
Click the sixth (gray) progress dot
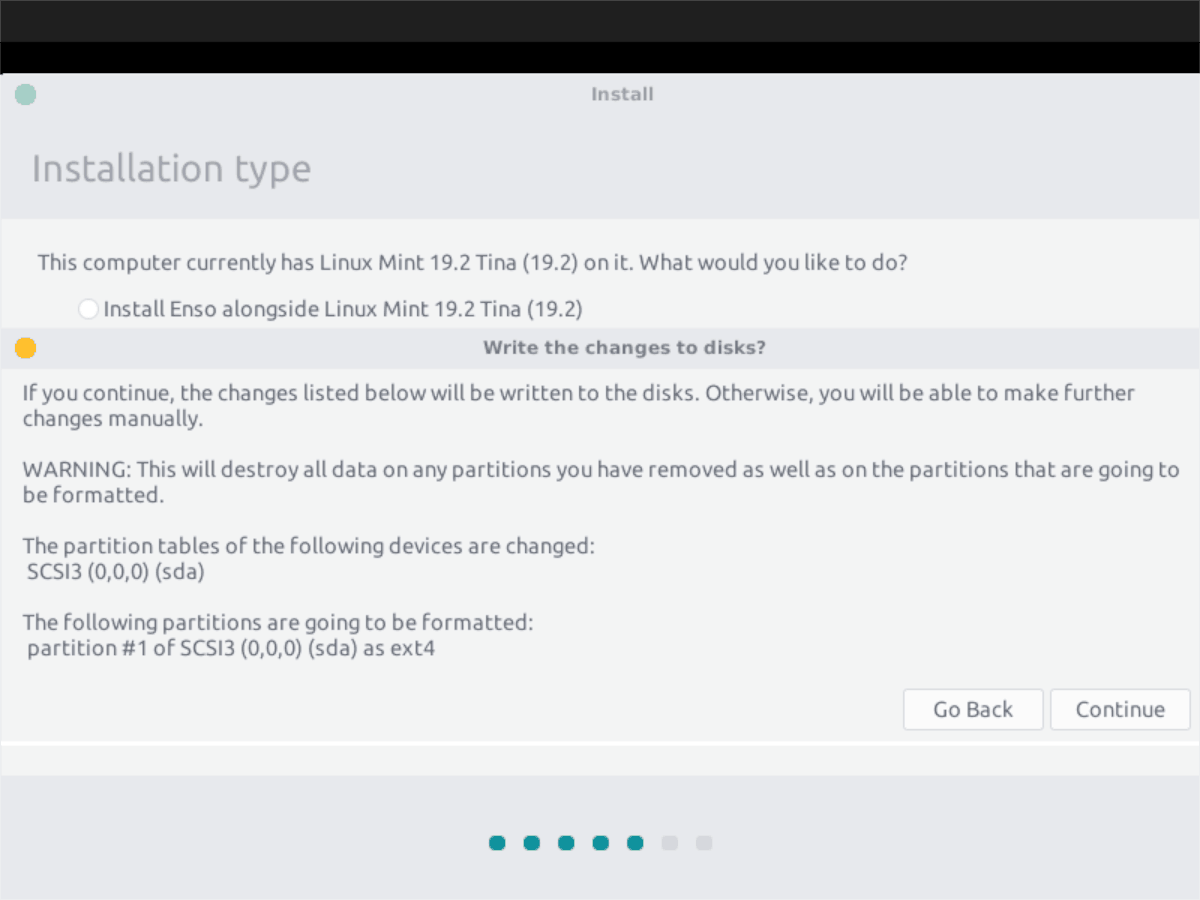coord(669,843)
